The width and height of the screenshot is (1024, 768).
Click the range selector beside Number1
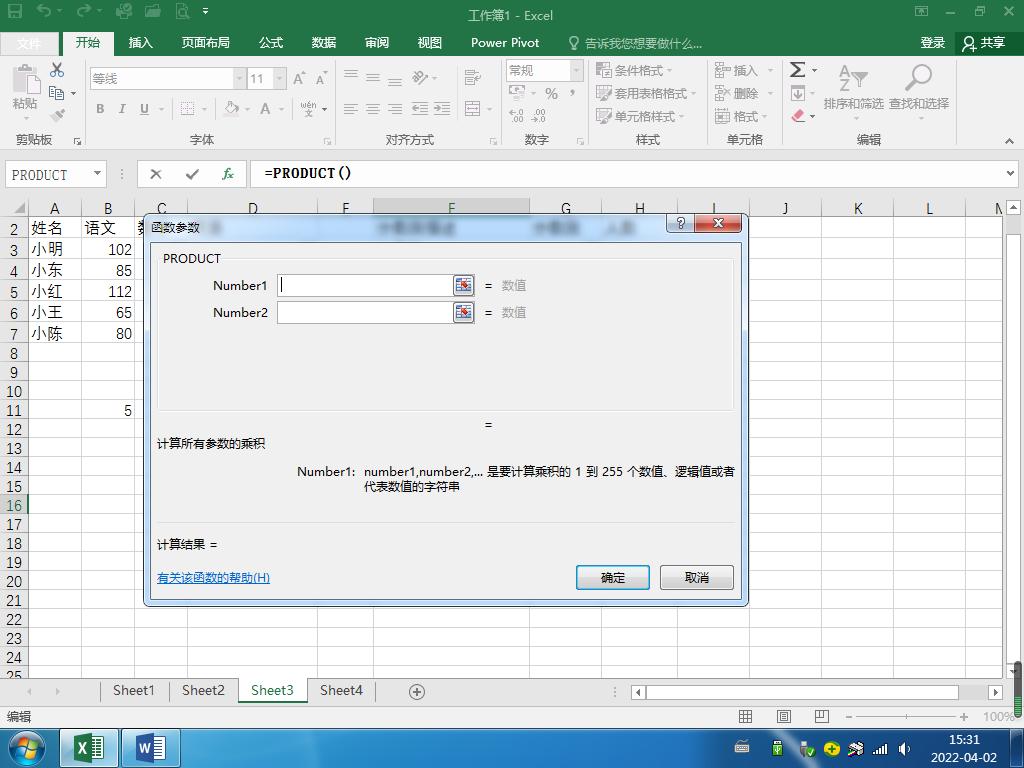tap(463, 285)
